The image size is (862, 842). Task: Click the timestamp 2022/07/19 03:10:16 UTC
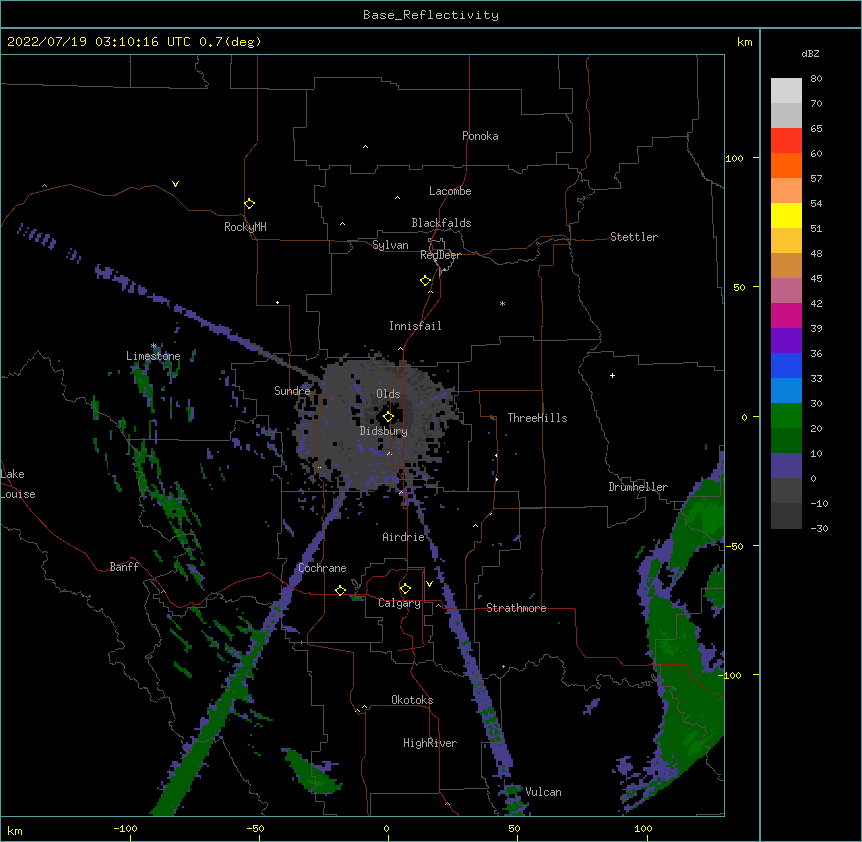pos(101,42)
